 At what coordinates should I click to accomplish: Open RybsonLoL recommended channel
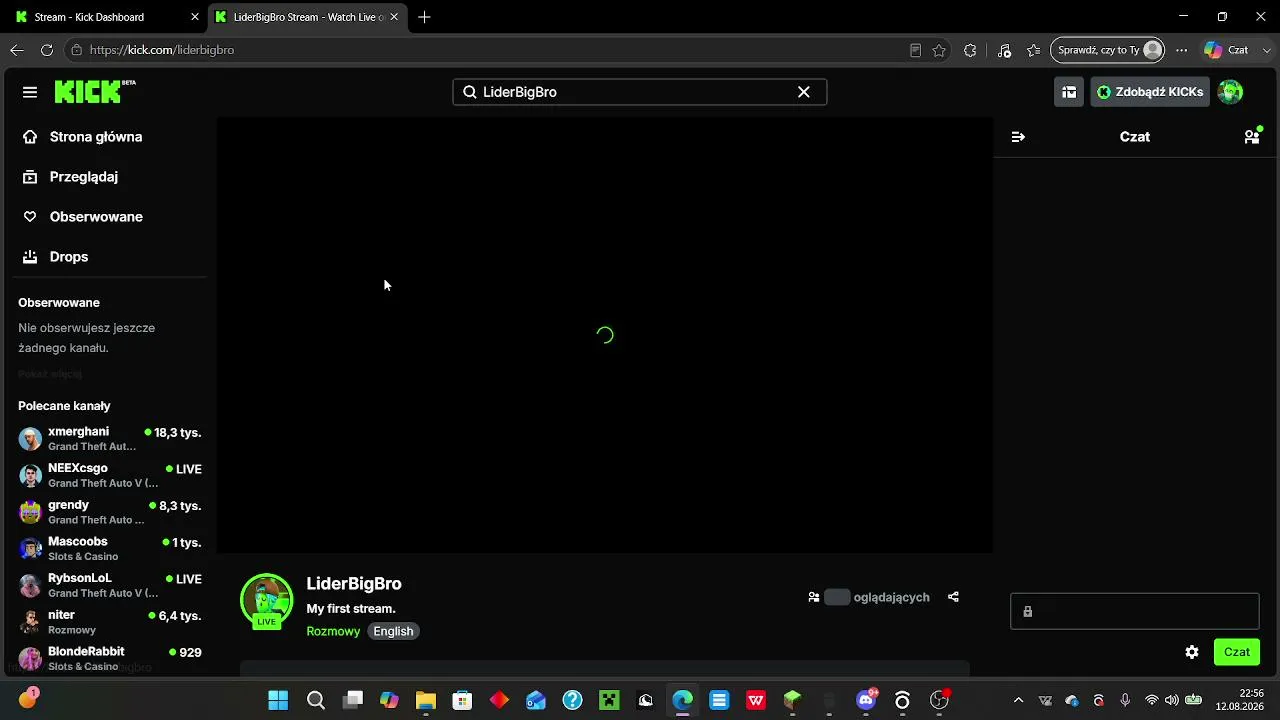[110, 585]
